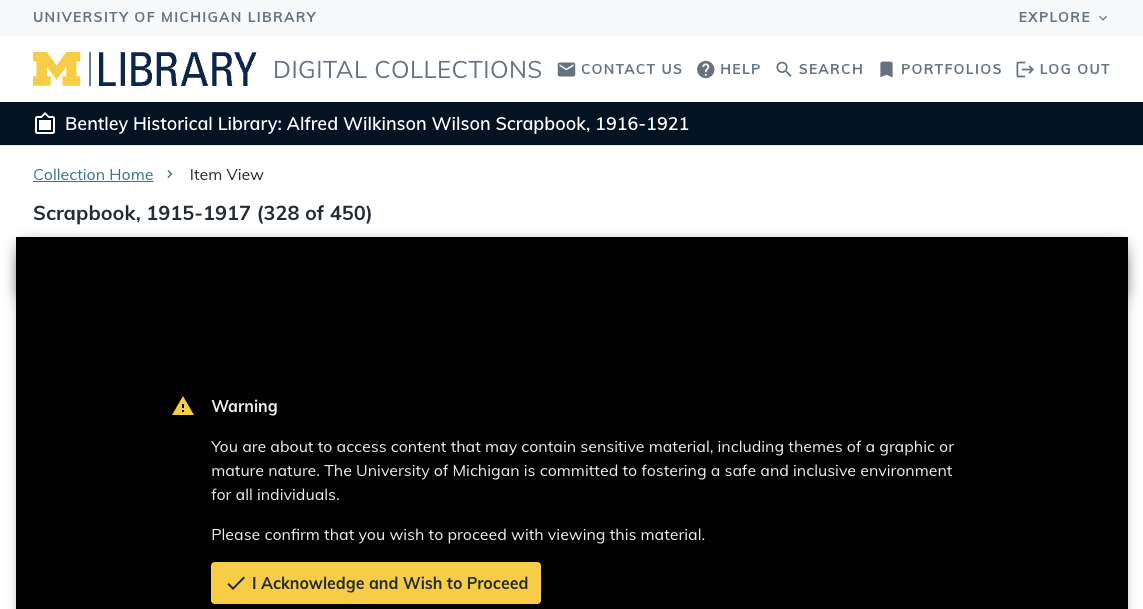Click the yellow block M logo
Viewport: 1143px width, 609px height.
point(56,69)
